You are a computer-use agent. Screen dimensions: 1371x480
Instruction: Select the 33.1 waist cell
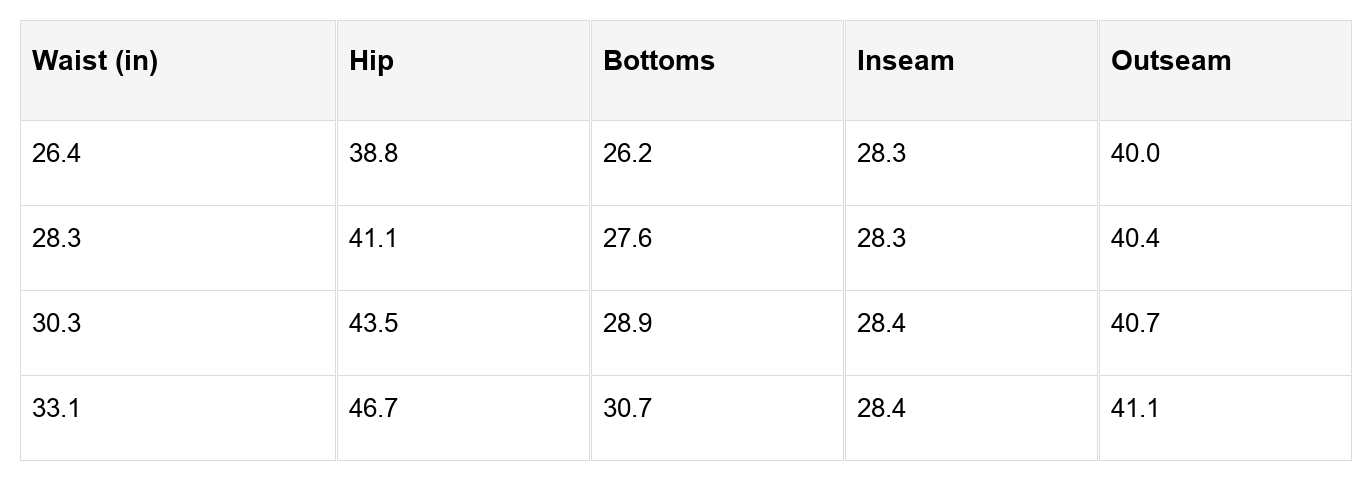click(56, 409)
